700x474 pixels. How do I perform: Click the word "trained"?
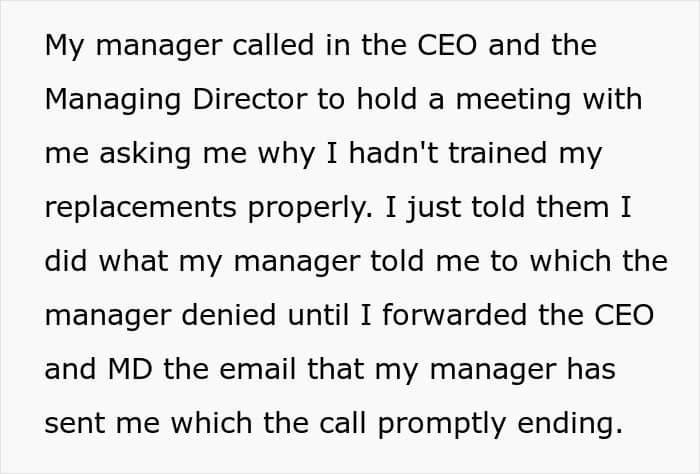point(498,153)
